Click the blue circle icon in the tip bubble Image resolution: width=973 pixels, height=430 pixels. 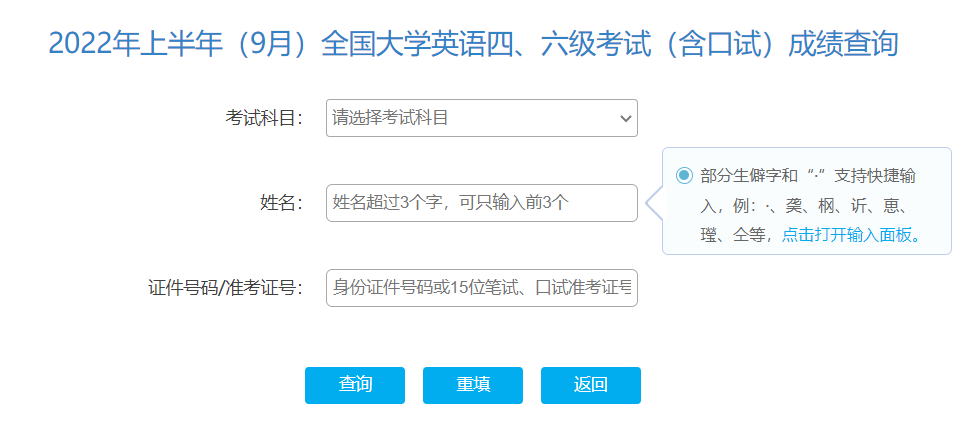pos(684,175)
